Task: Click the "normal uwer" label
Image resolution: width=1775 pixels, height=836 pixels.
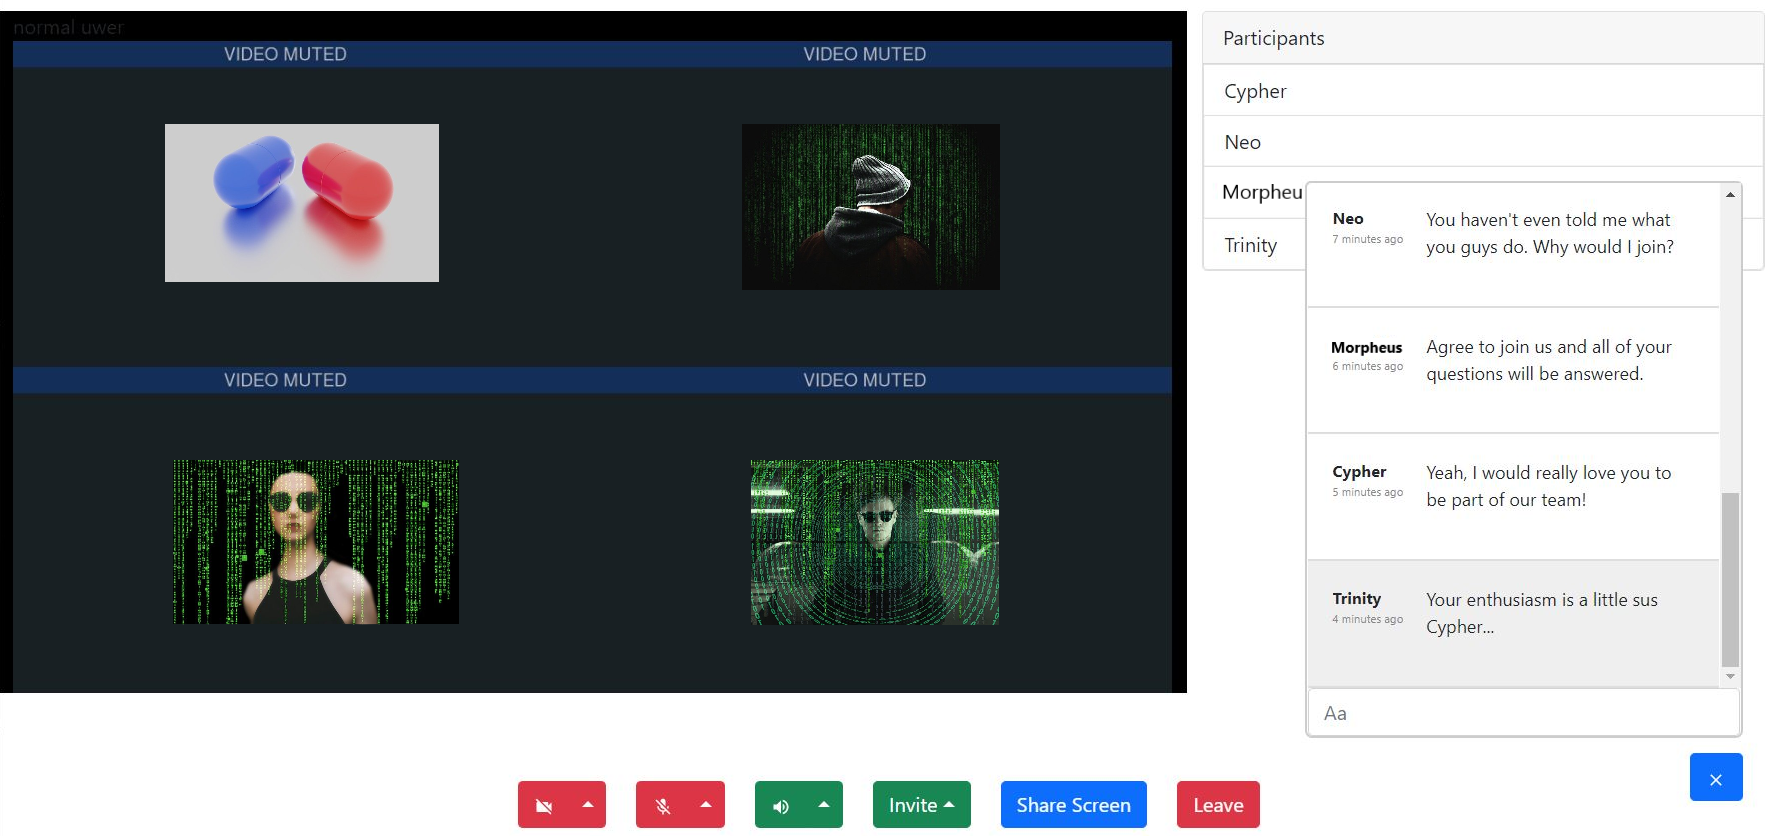Action: pyautogui.click(x=68, y=27)
